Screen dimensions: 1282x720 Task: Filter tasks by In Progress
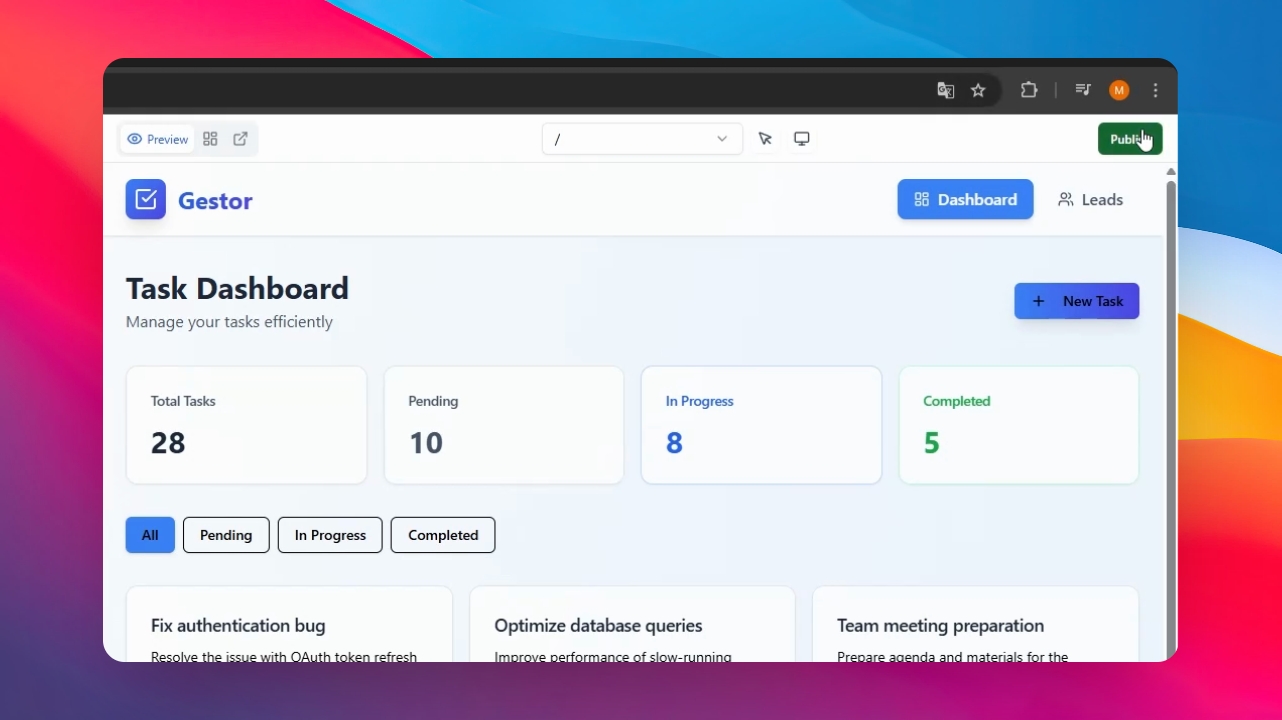coord(330,535)
